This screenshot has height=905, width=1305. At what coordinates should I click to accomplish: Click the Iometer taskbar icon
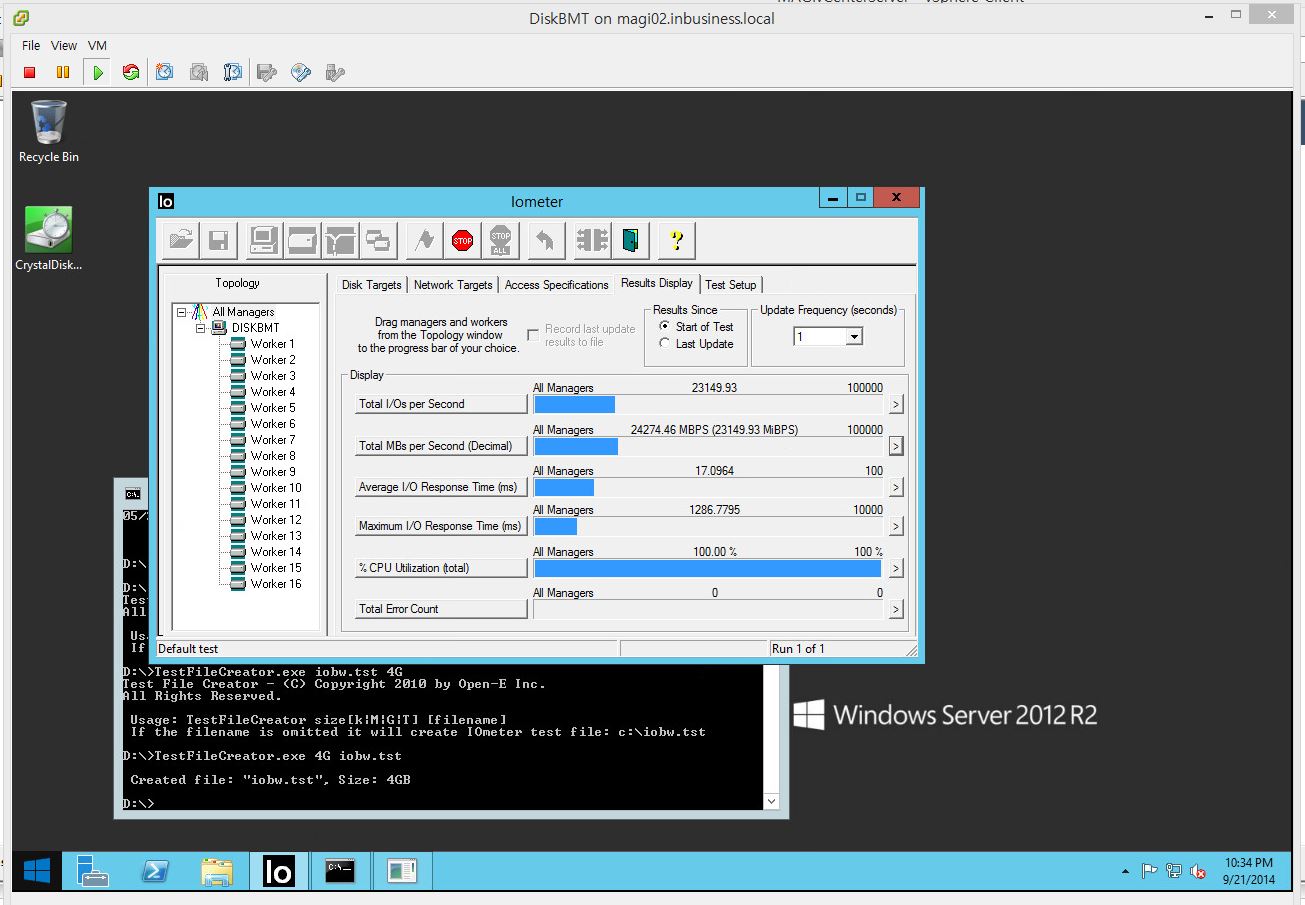[x=279, y=872]
